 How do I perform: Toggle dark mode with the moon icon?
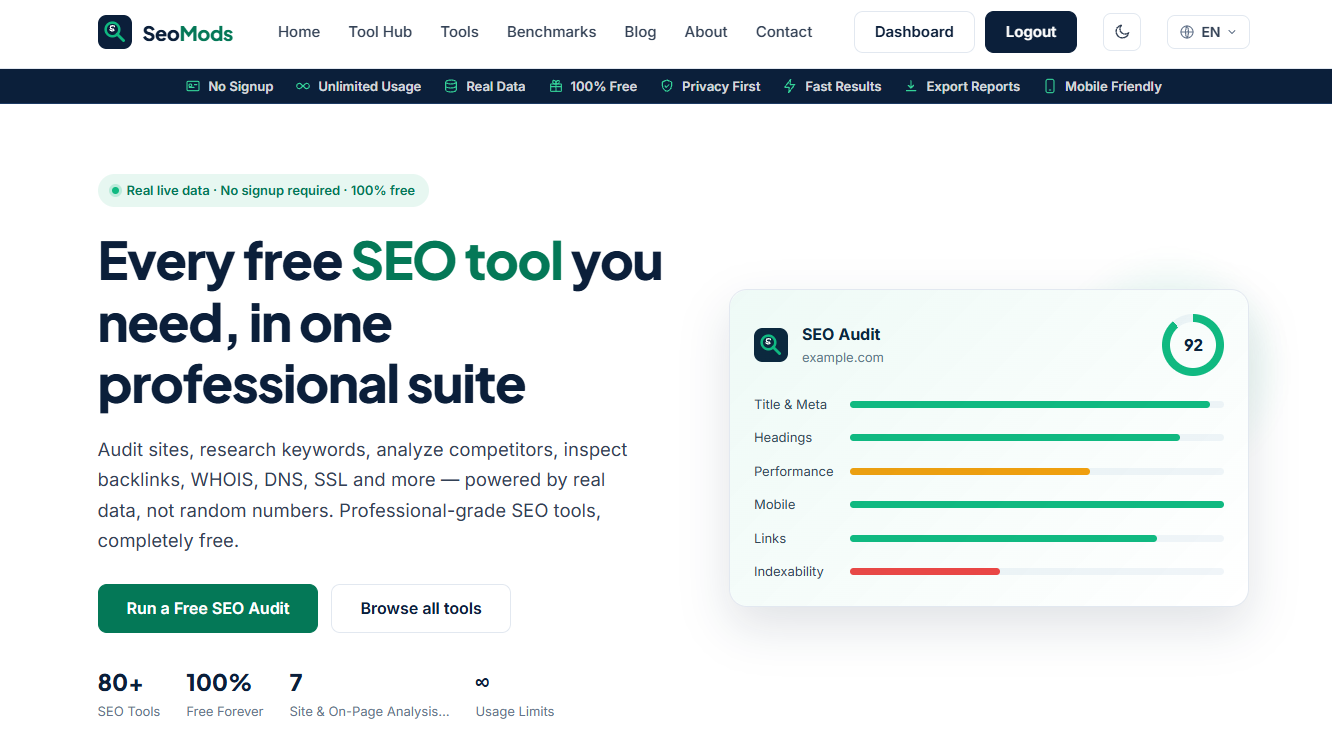point(1122,32)
